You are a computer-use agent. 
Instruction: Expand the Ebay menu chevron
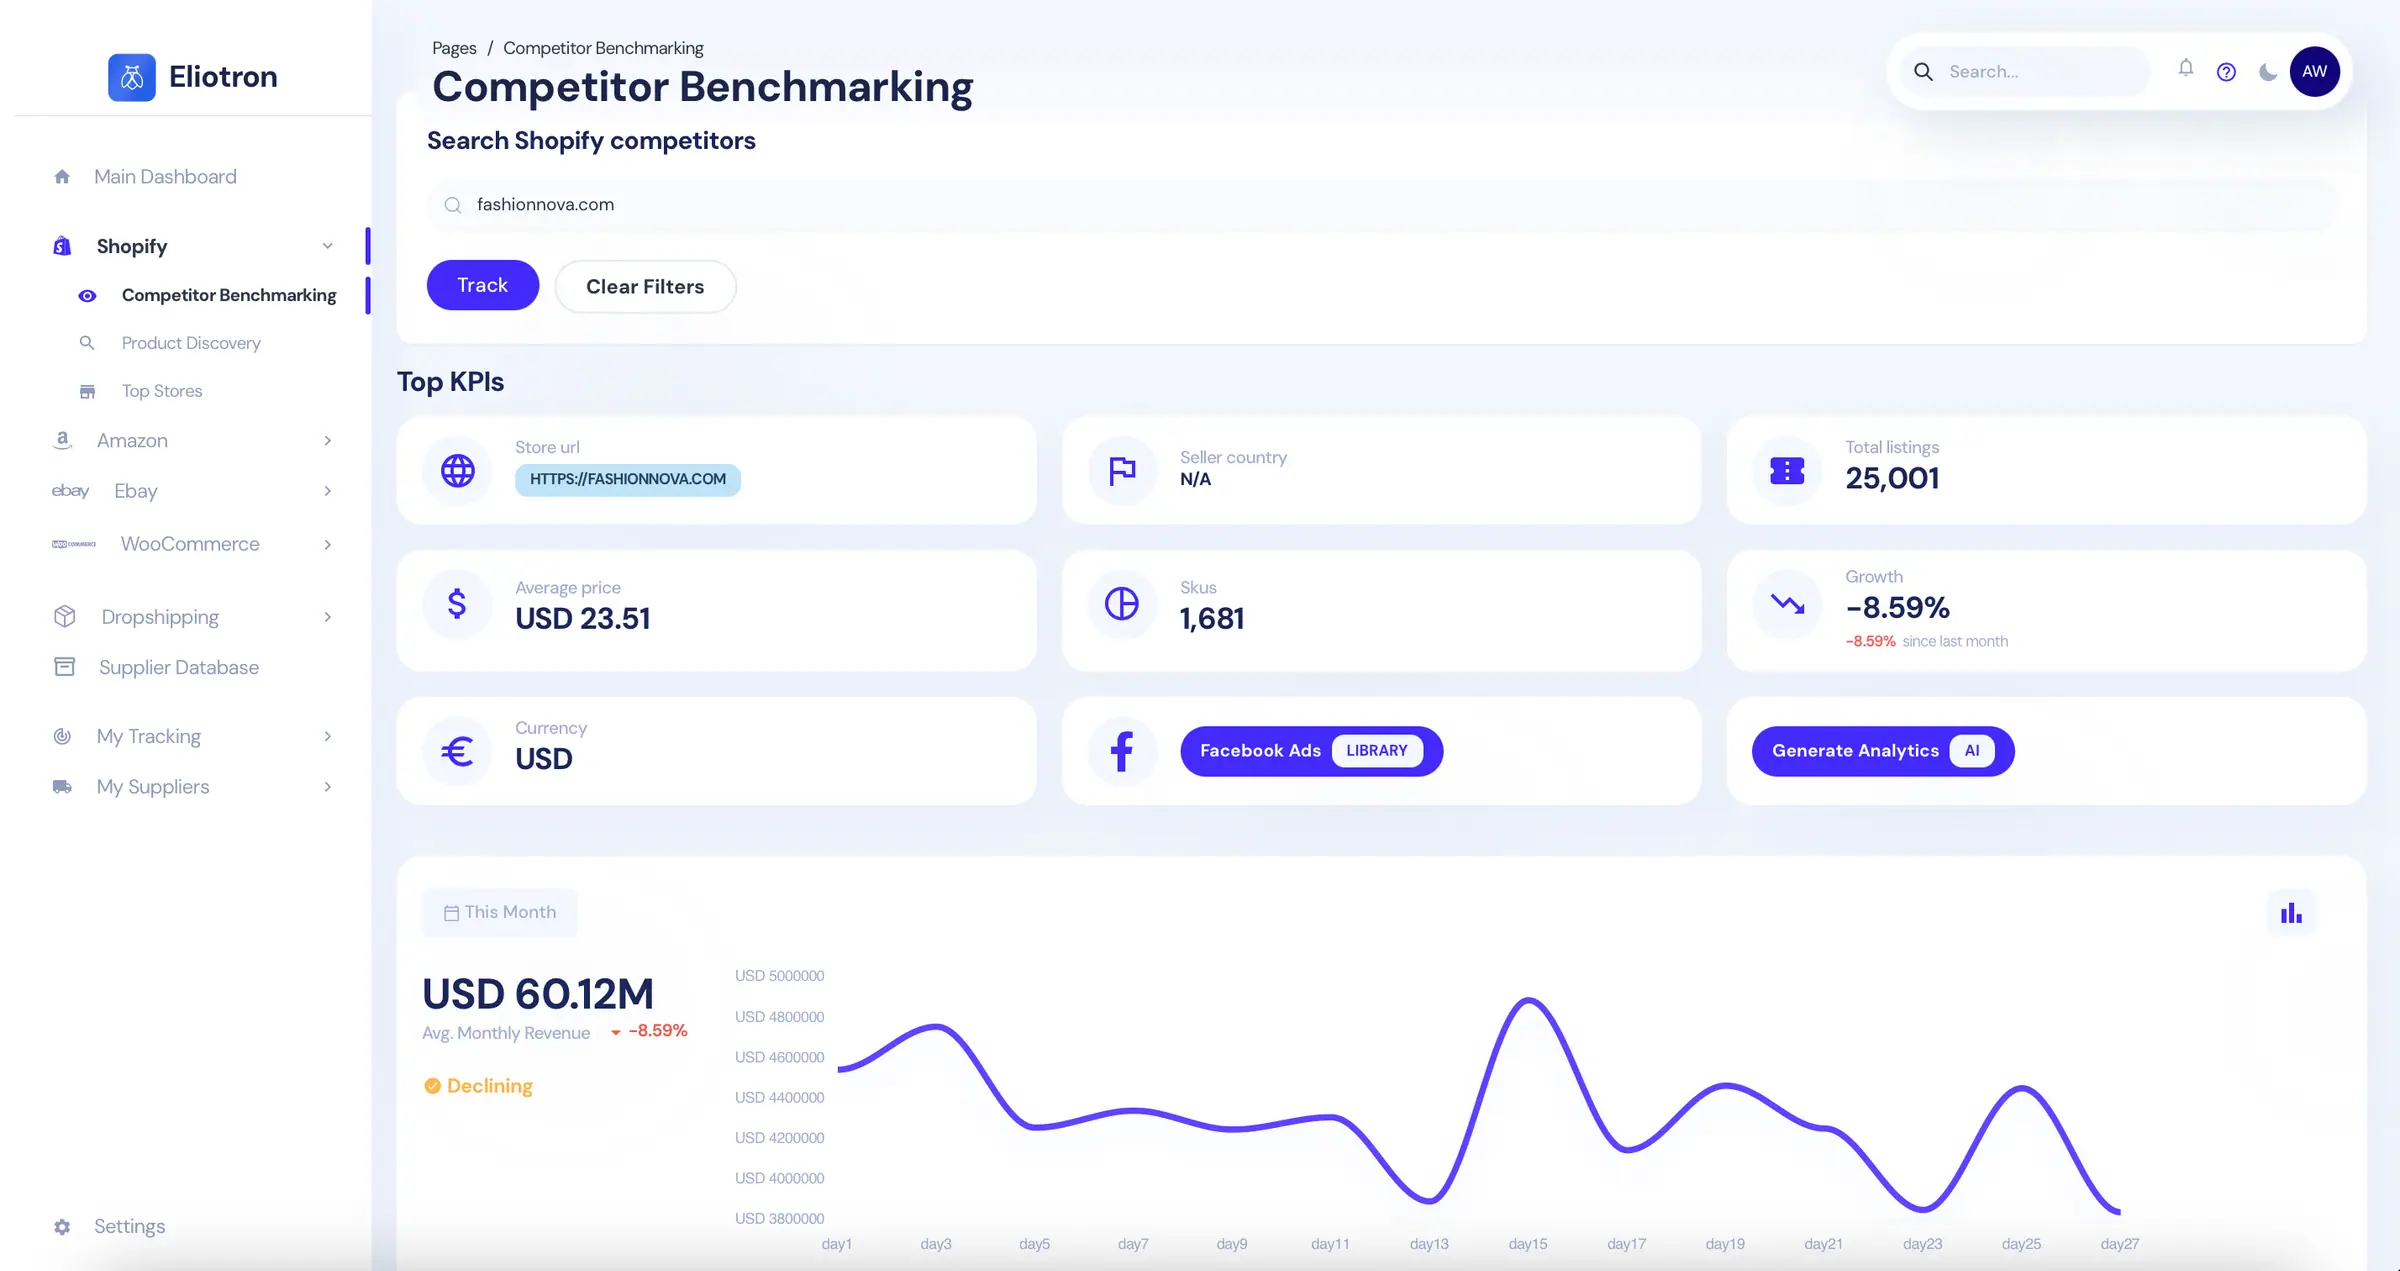click(327, 491)
